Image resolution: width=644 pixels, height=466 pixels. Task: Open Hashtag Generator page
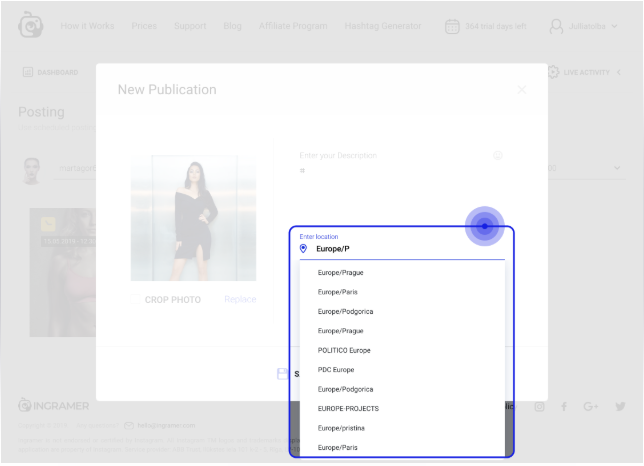click(383, 26)
